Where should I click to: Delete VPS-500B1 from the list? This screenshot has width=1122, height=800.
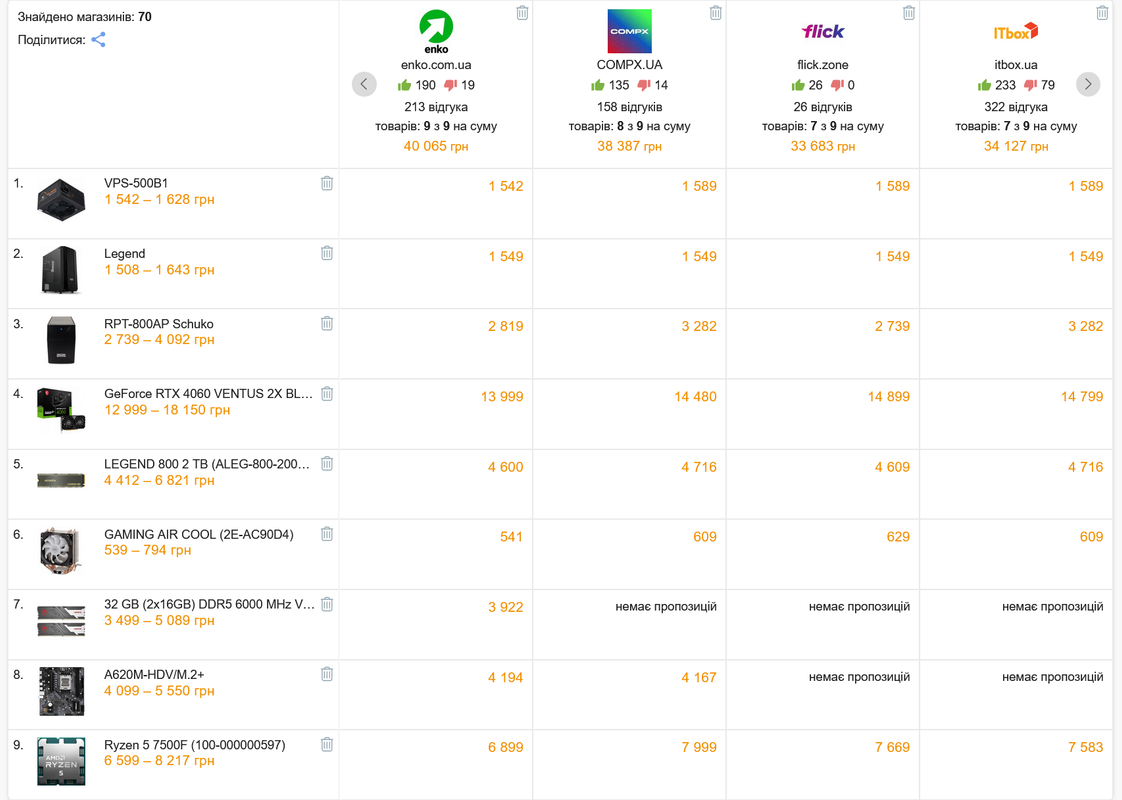[327, 183]
